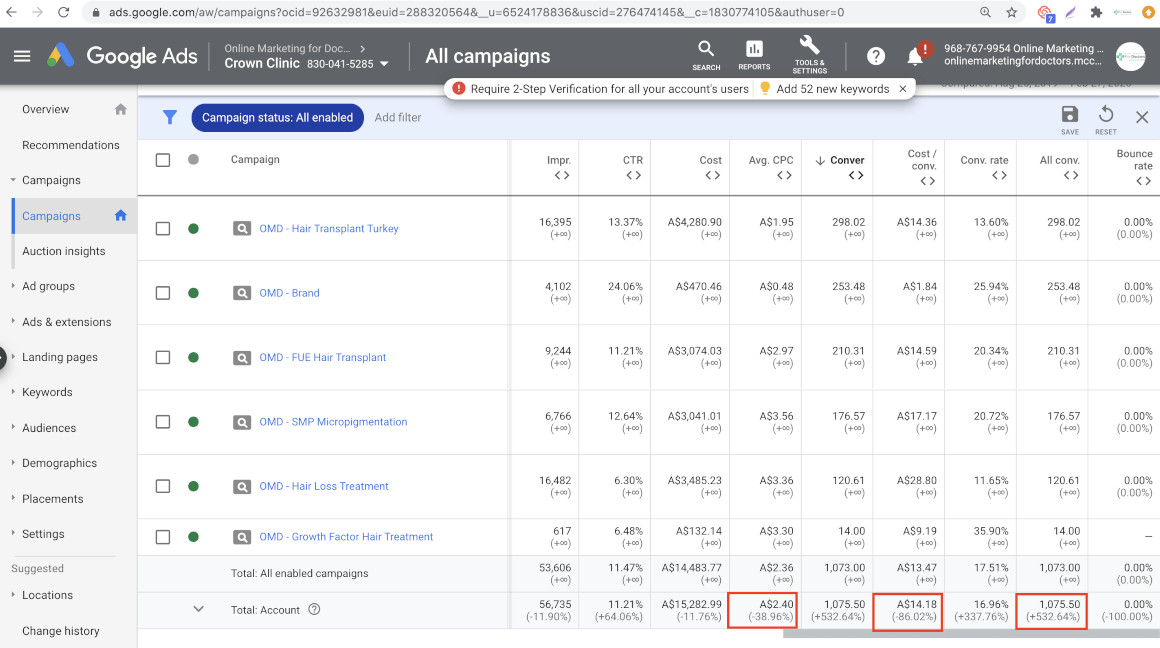Open Recommendations in sidebar
Screen dimensions: 1160x648
[x=70, y=145]
